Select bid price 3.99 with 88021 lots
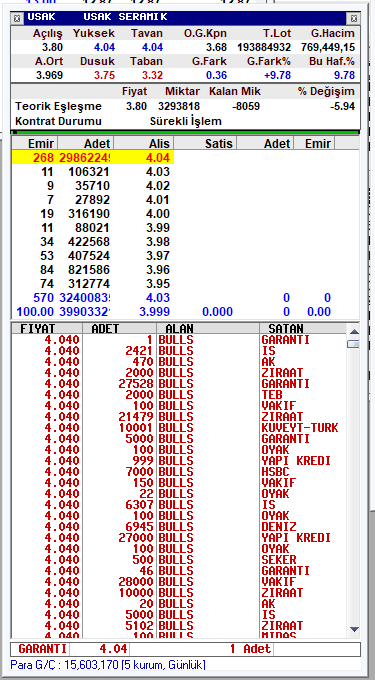Image resolution: width=375 pixels, height=680 pixels. 93,228
